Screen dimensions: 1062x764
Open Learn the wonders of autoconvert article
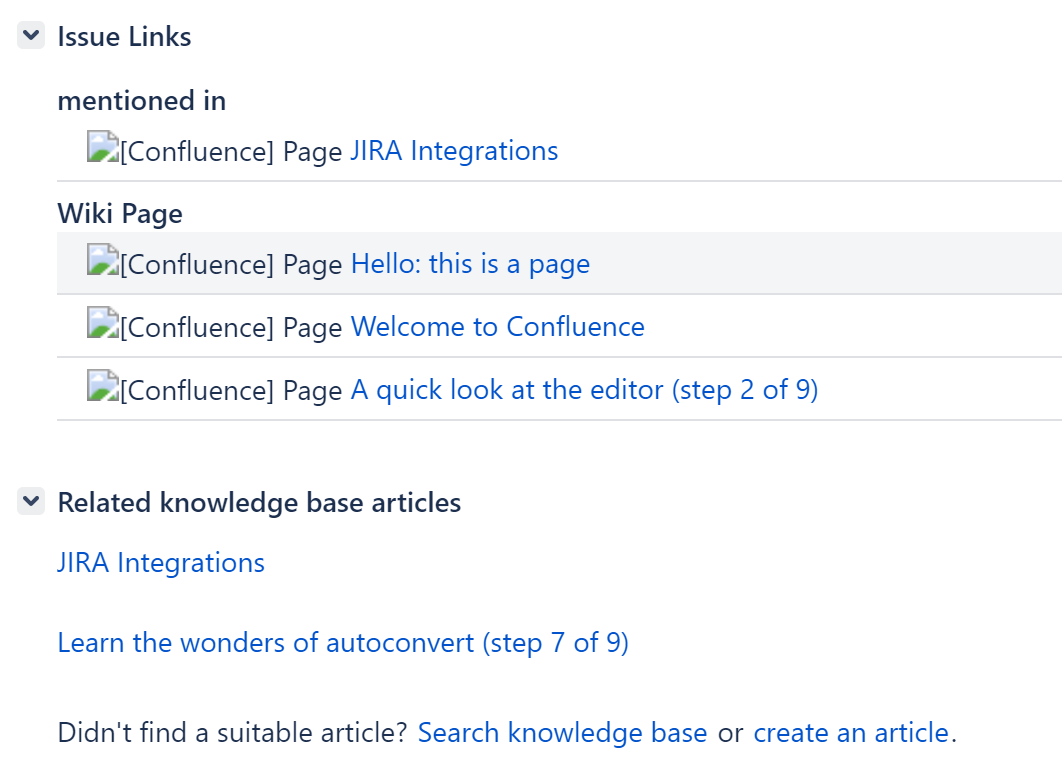click(343, 643)
